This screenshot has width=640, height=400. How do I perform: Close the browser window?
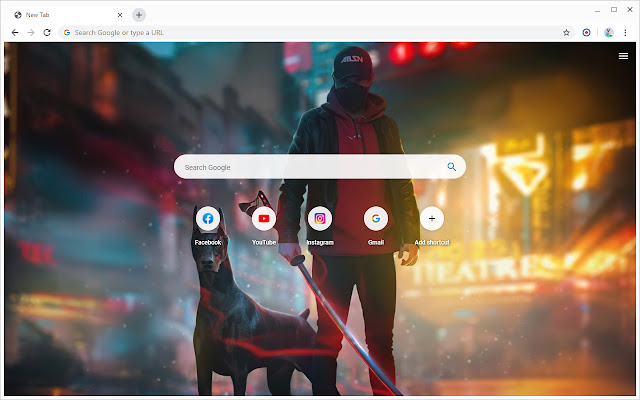pos(630,9)
